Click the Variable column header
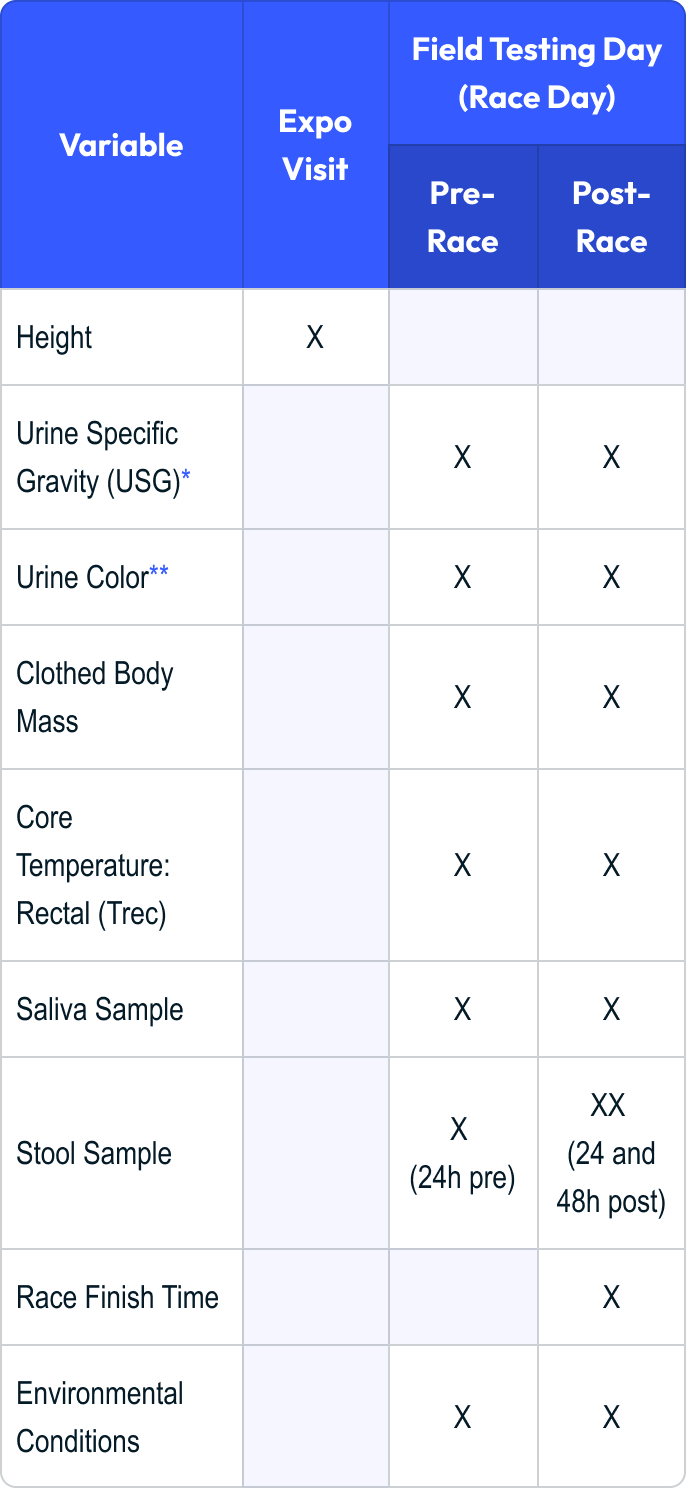 [x=121, y=145]
